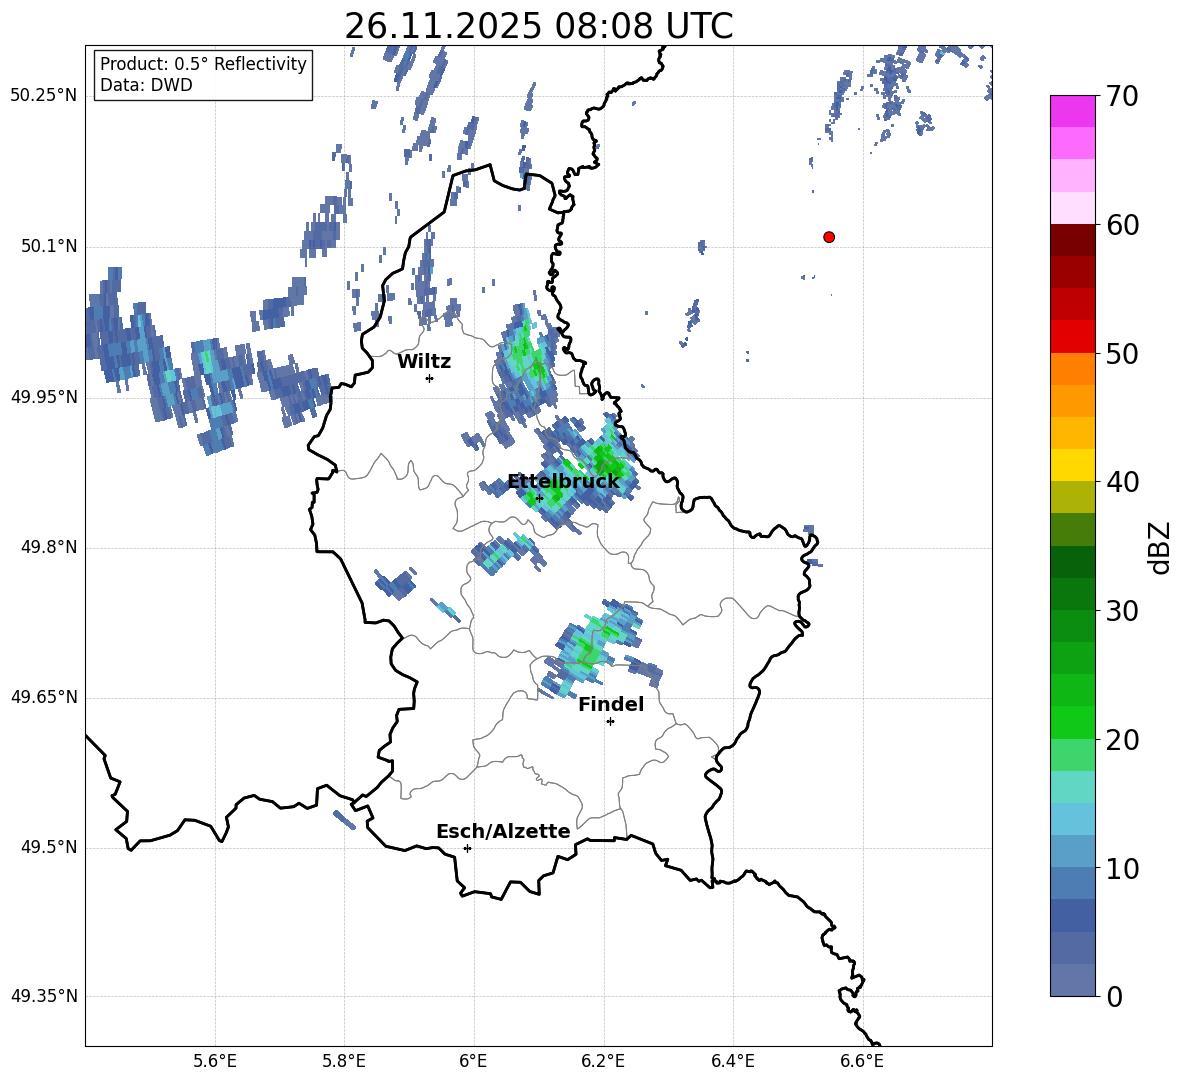Click the Wiltz station cross marker

click(429, 378)
